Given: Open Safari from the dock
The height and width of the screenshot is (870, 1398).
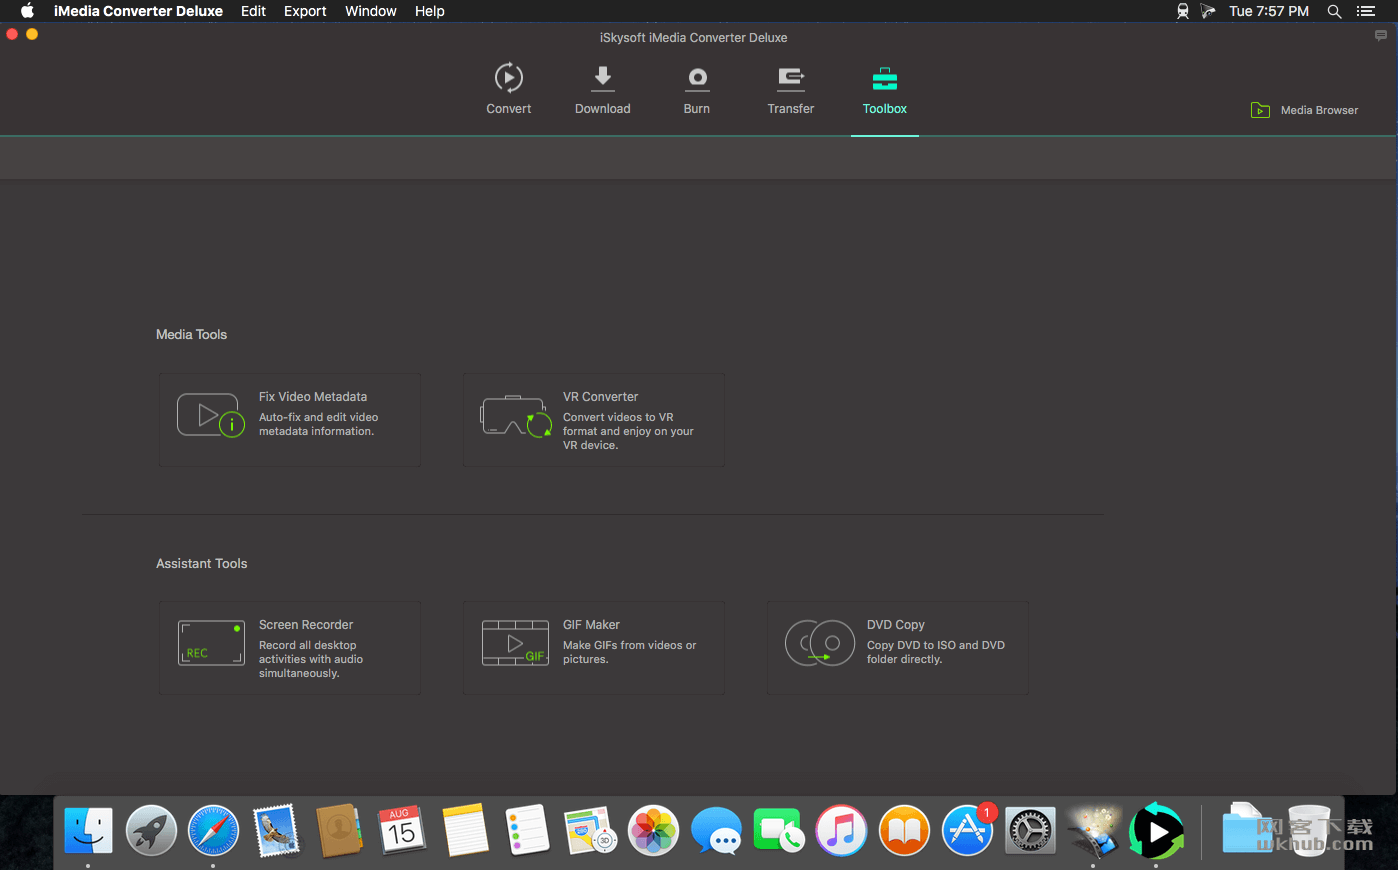Looking at the screenshot, I should pyautogui.click(x=213, y=831).
